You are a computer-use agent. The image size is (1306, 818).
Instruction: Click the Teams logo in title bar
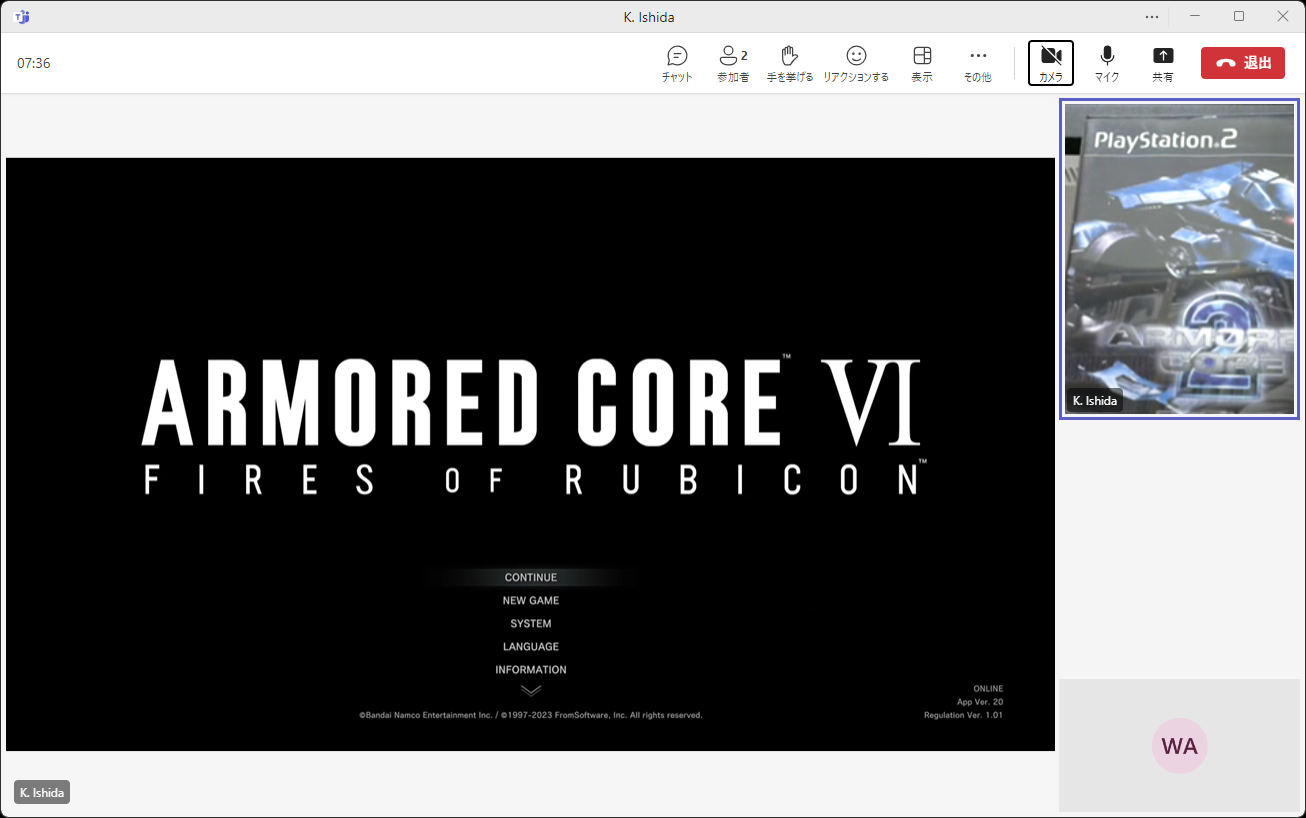coord(22,17)
